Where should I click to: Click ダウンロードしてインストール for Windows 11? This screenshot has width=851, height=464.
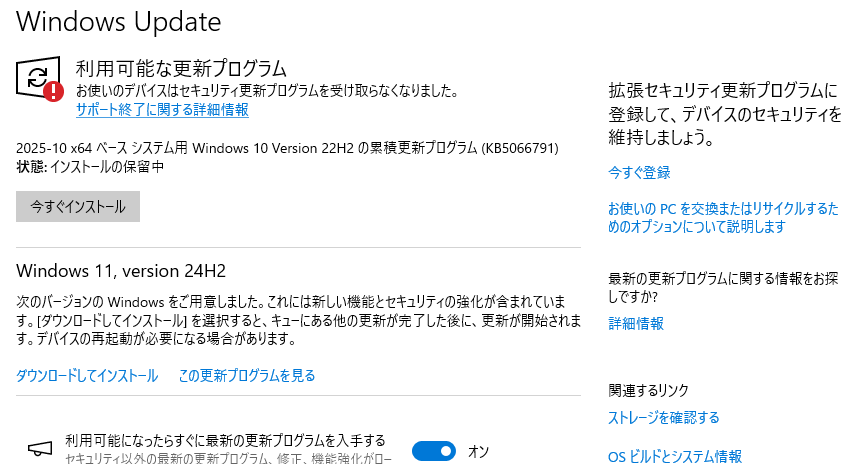coord(87,376)
